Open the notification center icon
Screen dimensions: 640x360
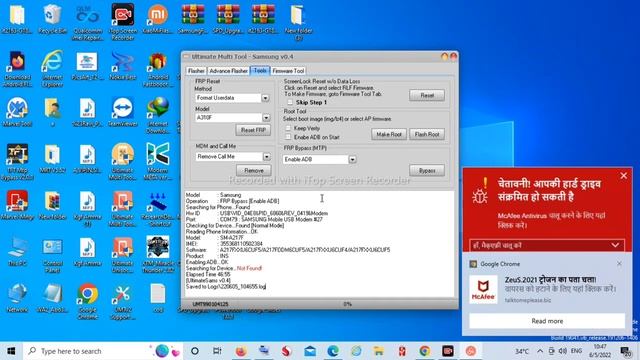[625, 351]
